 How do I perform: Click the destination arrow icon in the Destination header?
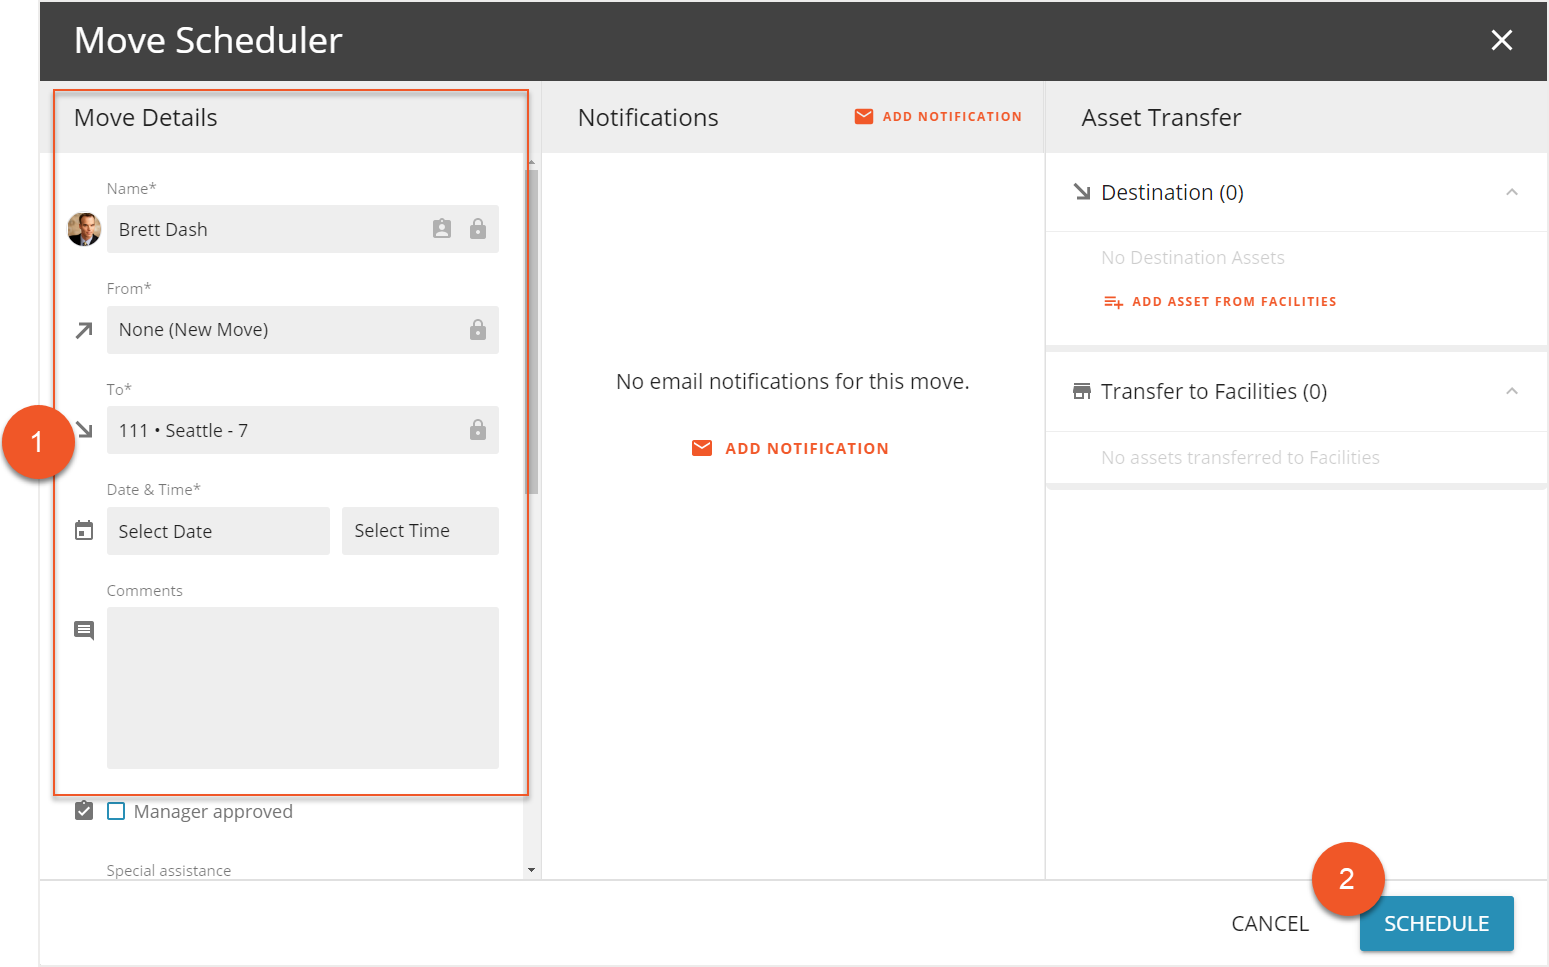click(x=1082, y=192)
